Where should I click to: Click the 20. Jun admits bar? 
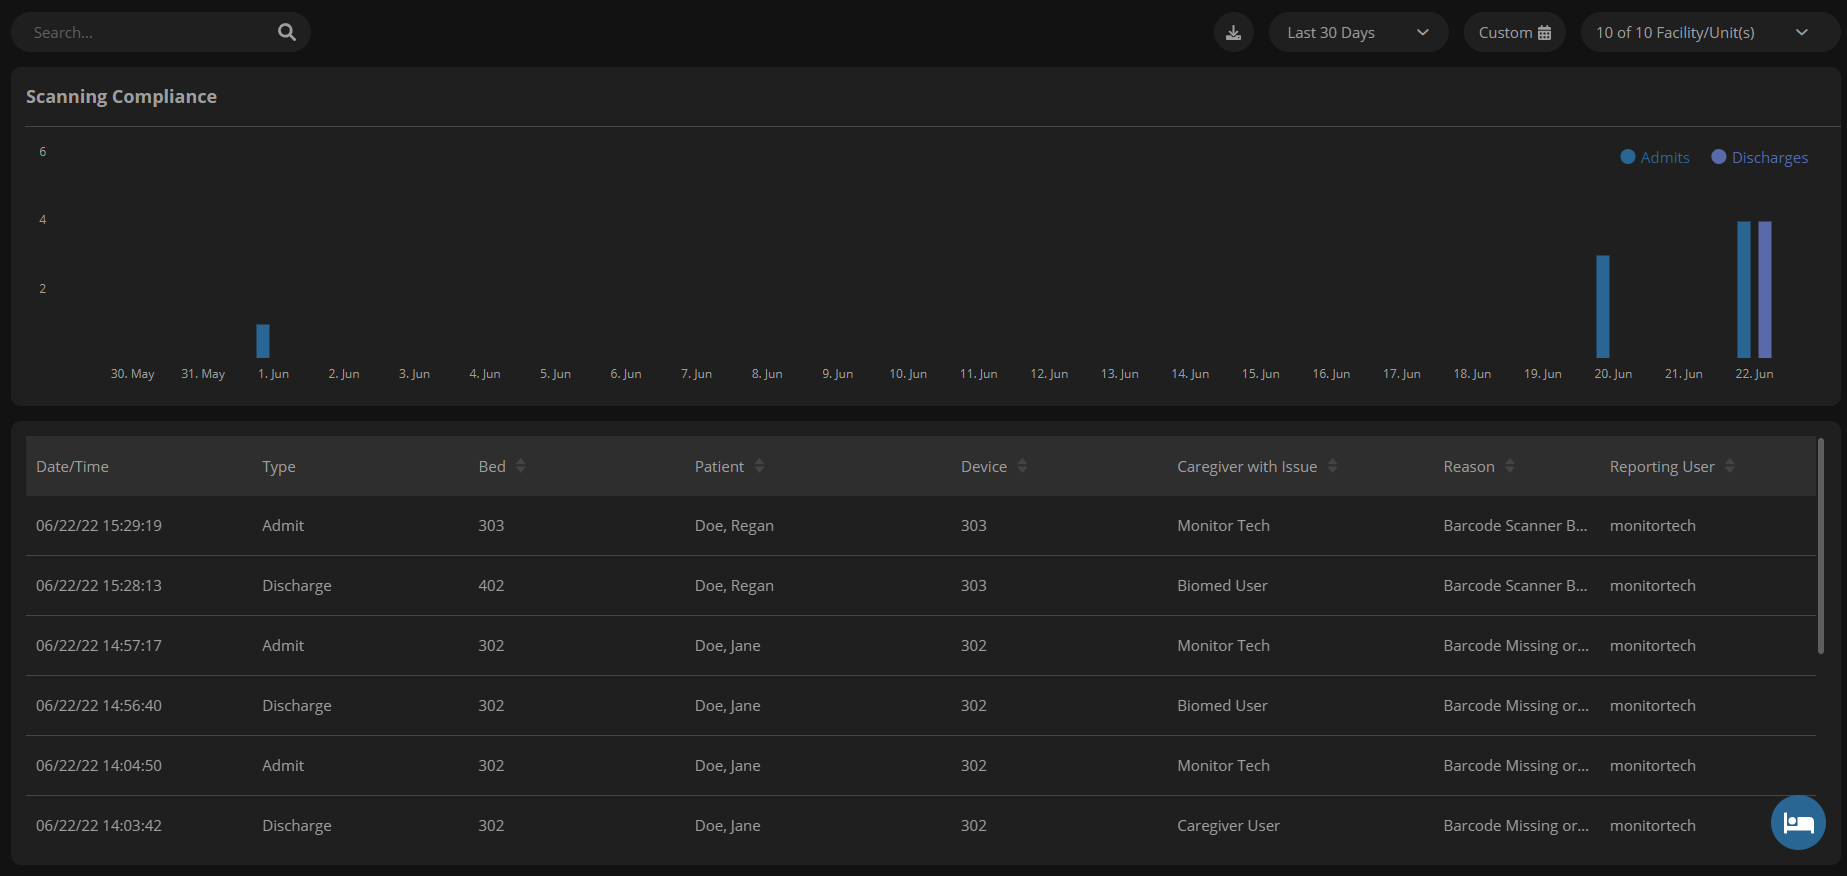tap(1602, 306)
